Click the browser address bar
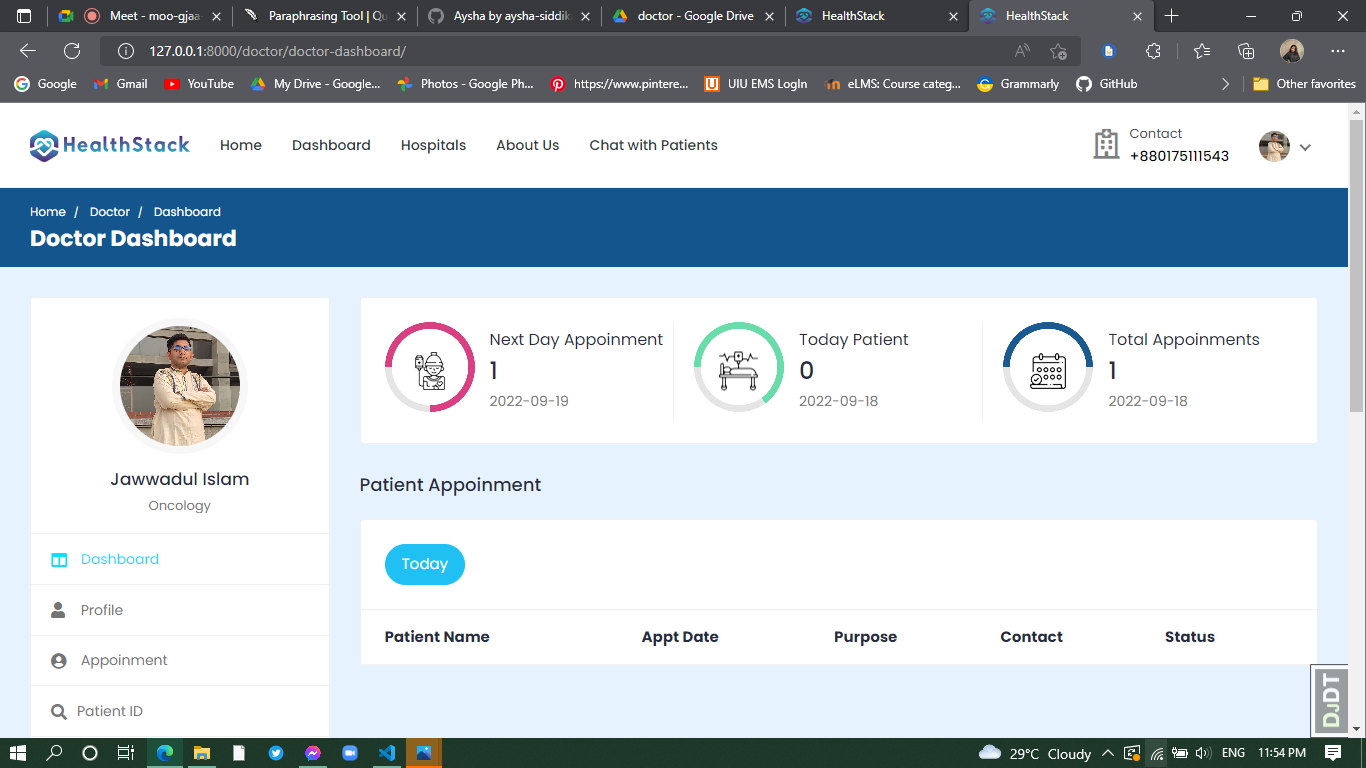 tap(300, 51)
